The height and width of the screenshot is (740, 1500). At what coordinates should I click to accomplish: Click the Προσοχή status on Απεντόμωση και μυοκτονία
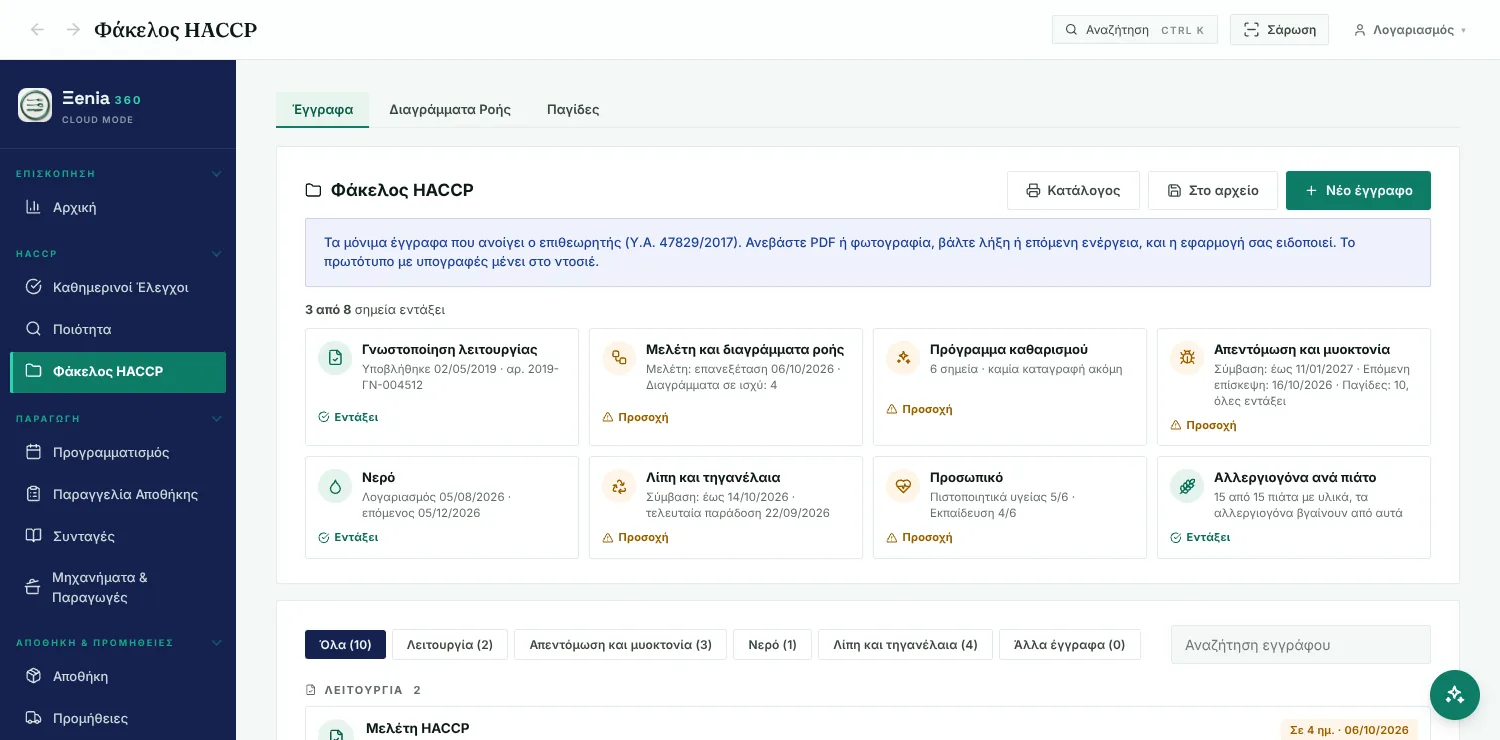1203,425
